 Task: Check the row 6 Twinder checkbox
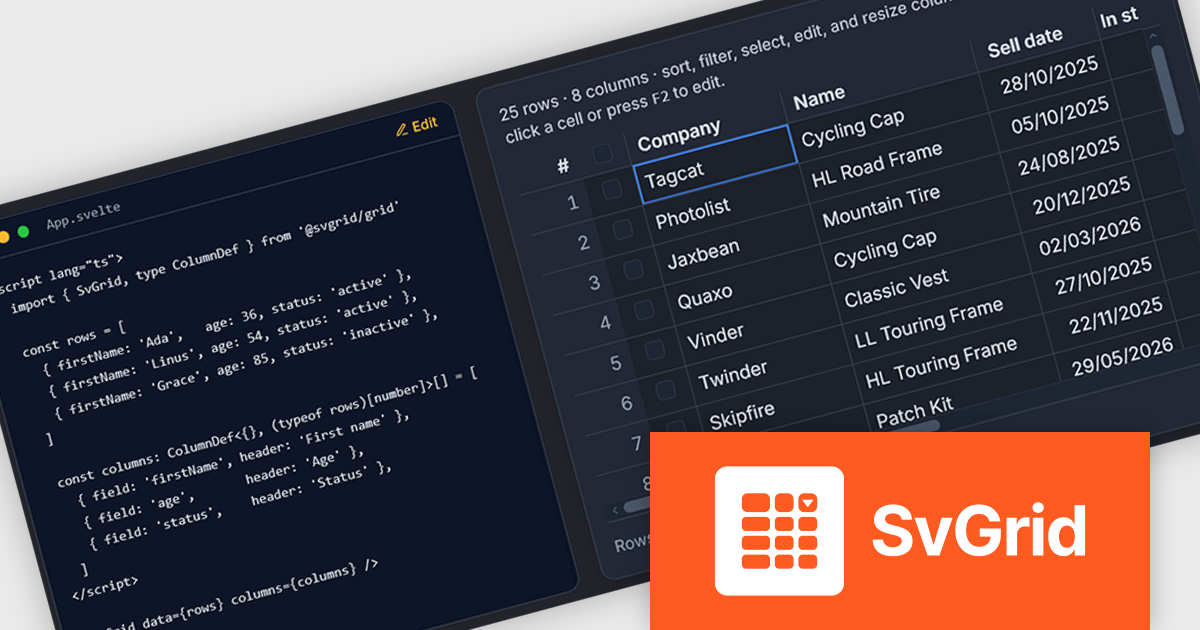pos(666,390)
